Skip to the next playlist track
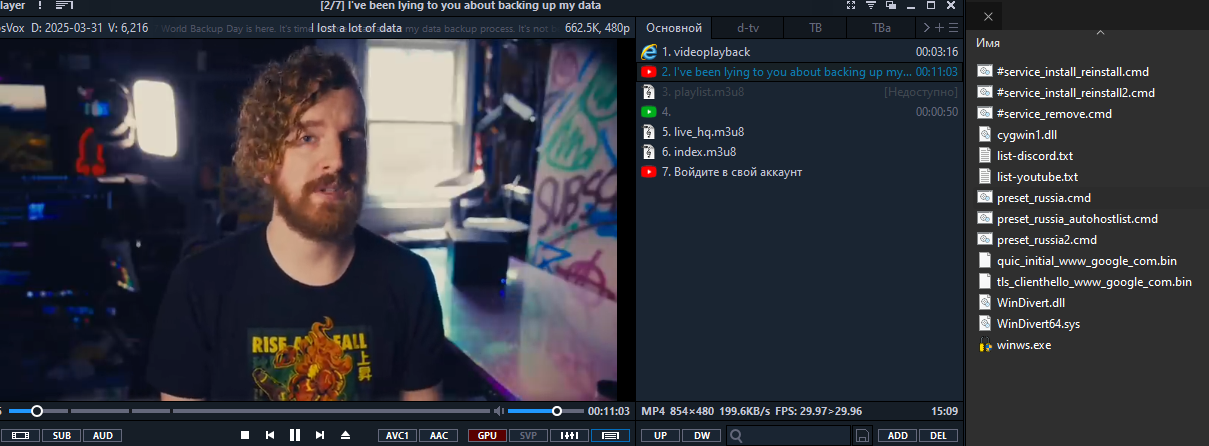 click(x=320, y=435)
